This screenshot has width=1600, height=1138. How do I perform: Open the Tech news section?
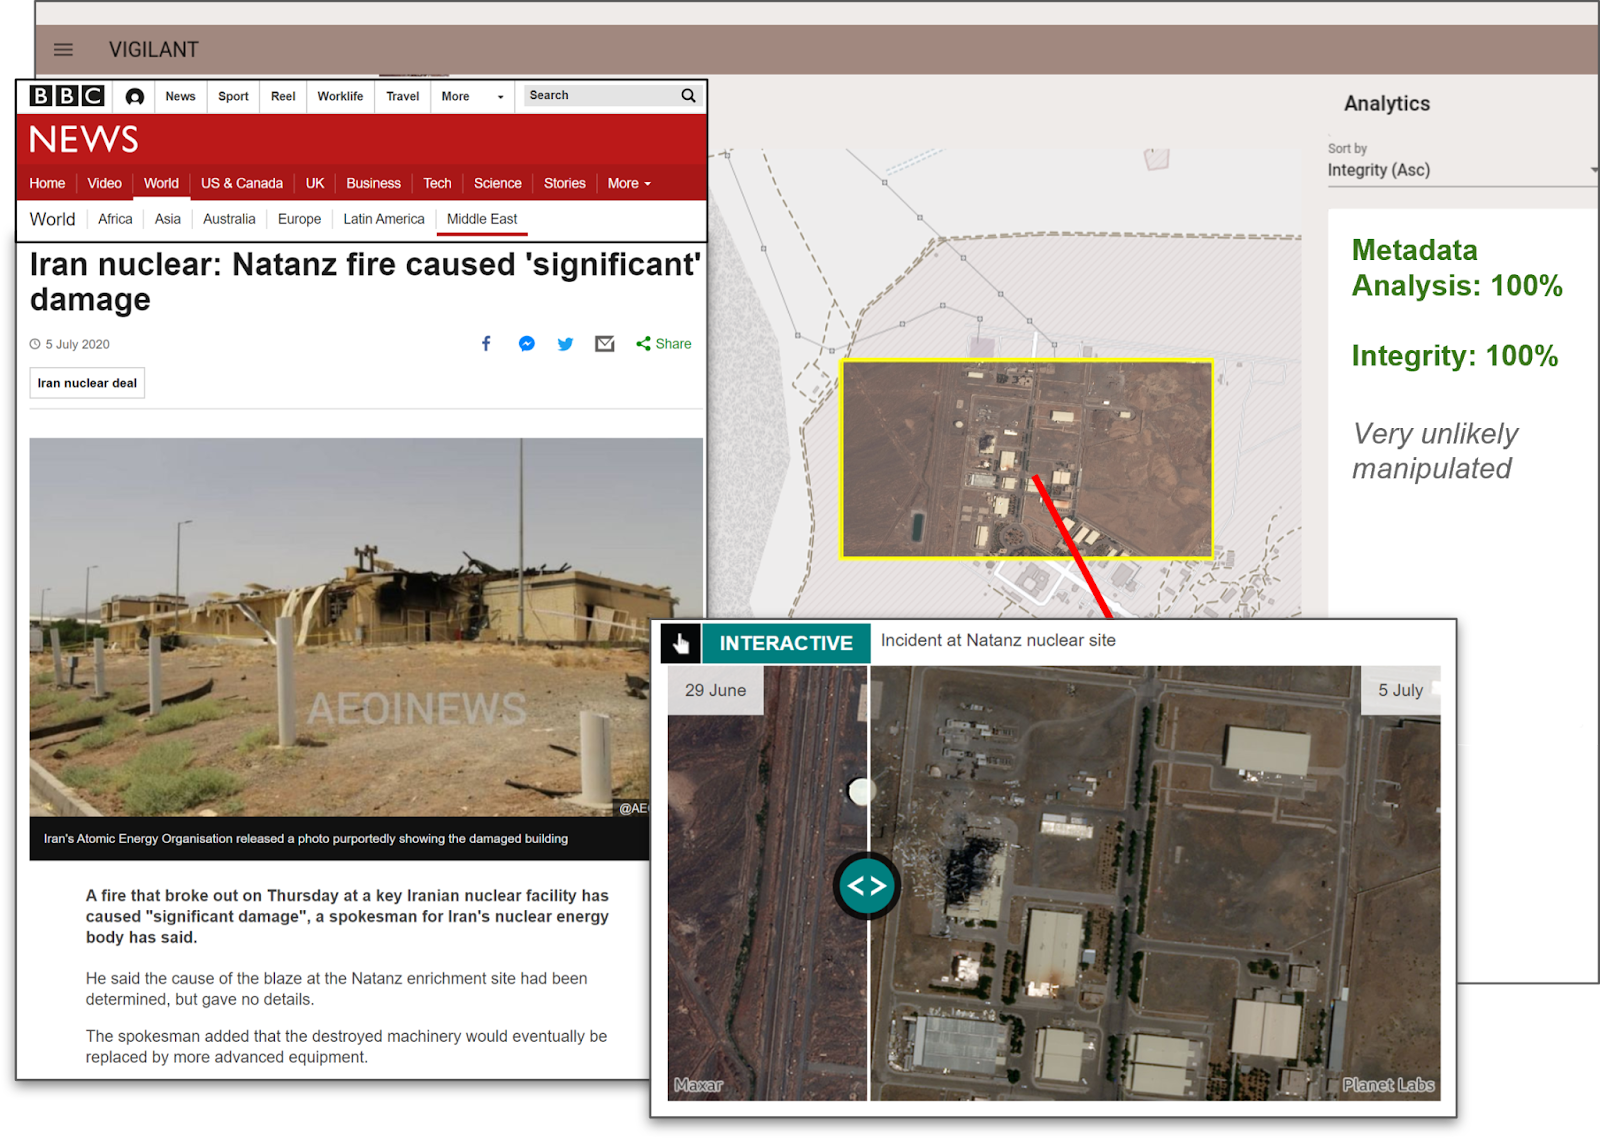coord(437,184)
